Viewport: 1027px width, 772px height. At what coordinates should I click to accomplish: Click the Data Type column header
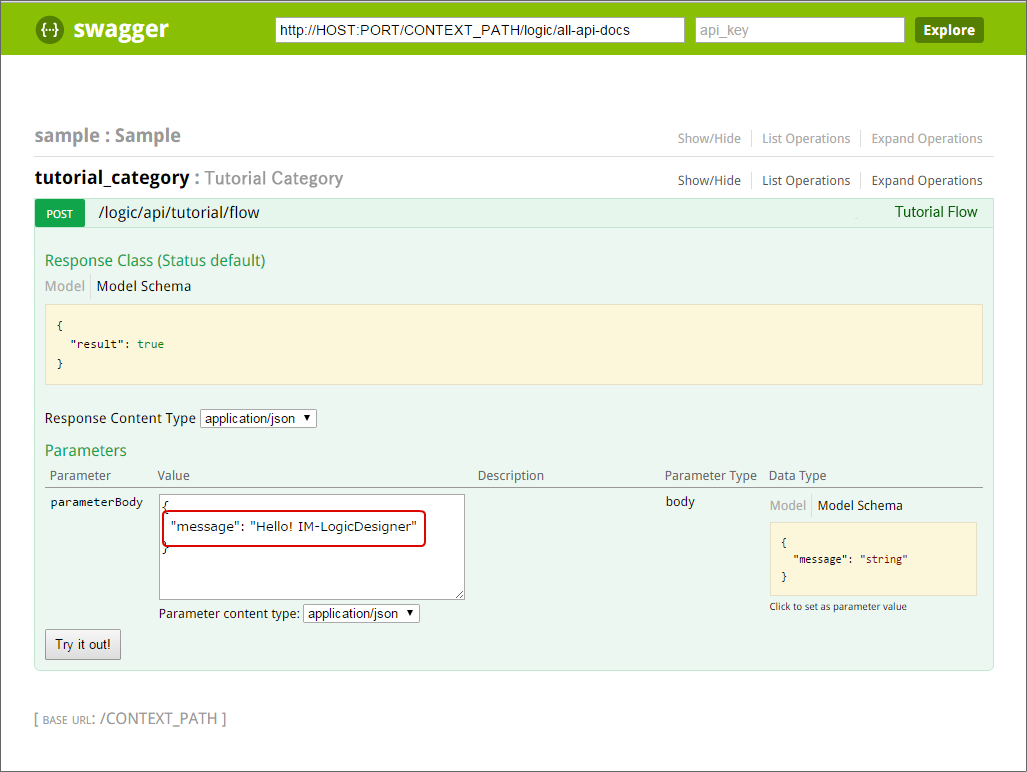coord(797,476)
